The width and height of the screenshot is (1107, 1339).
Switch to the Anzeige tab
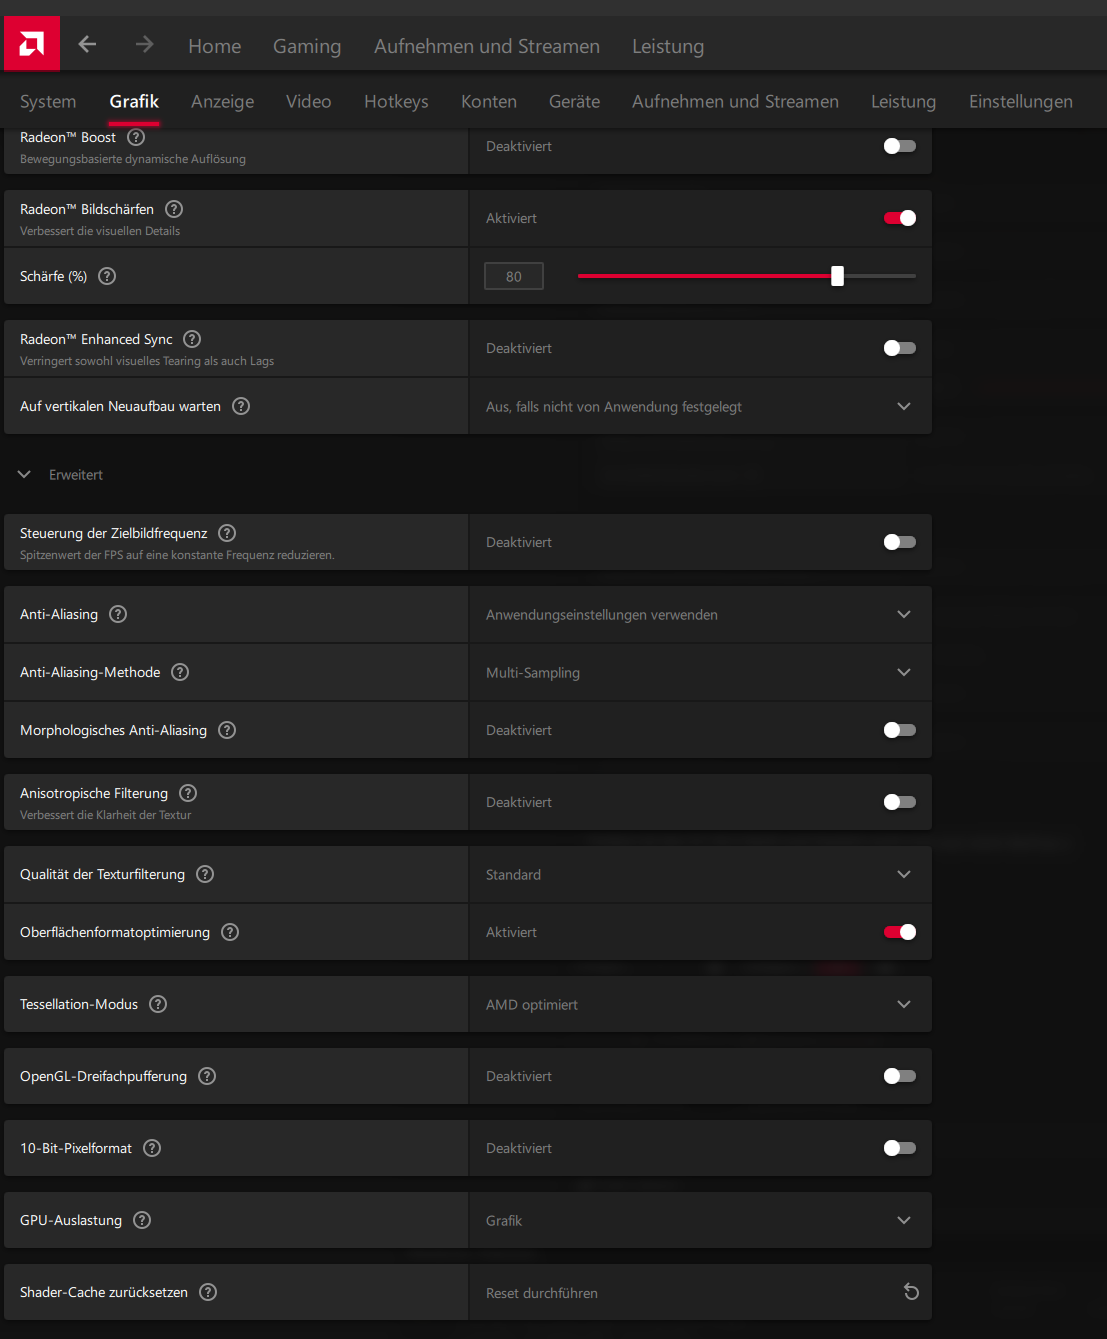222,102
